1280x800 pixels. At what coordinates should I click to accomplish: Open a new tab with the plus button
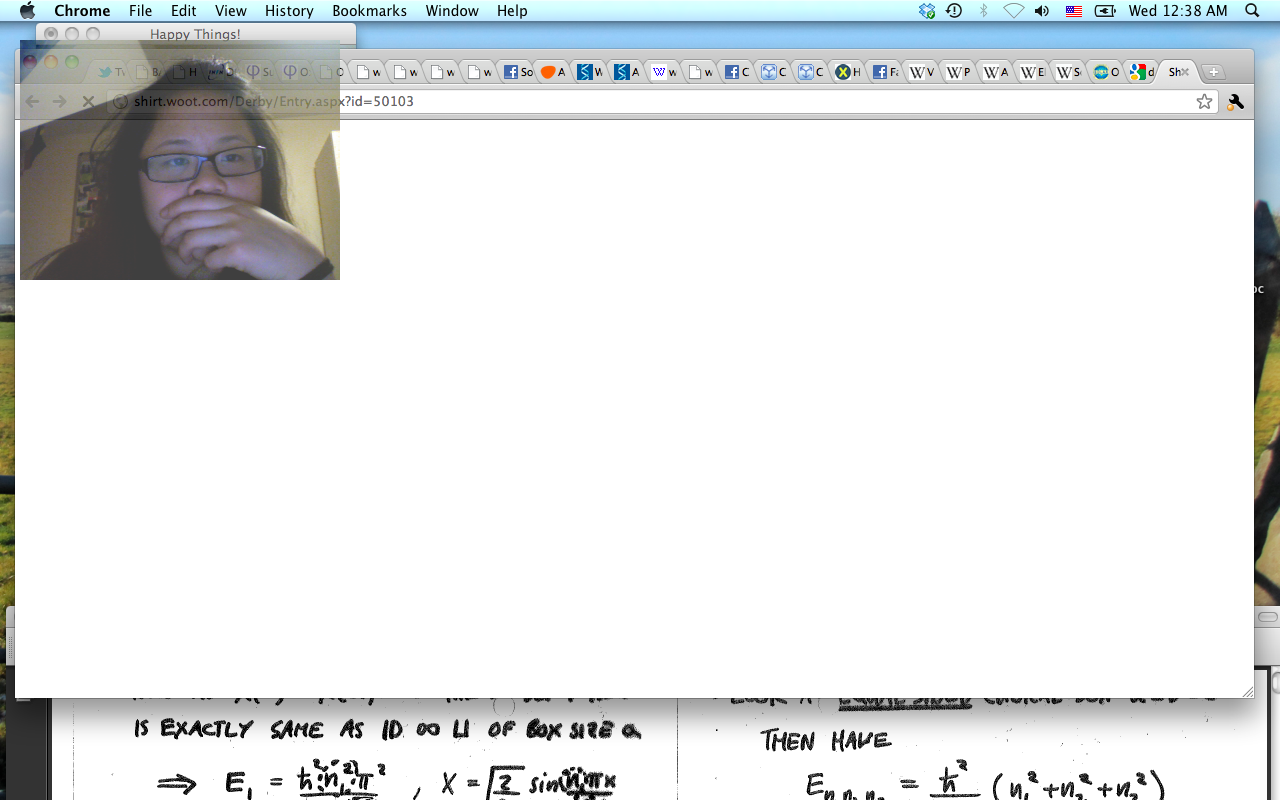pyautogui.click(x=1212, y=72)
